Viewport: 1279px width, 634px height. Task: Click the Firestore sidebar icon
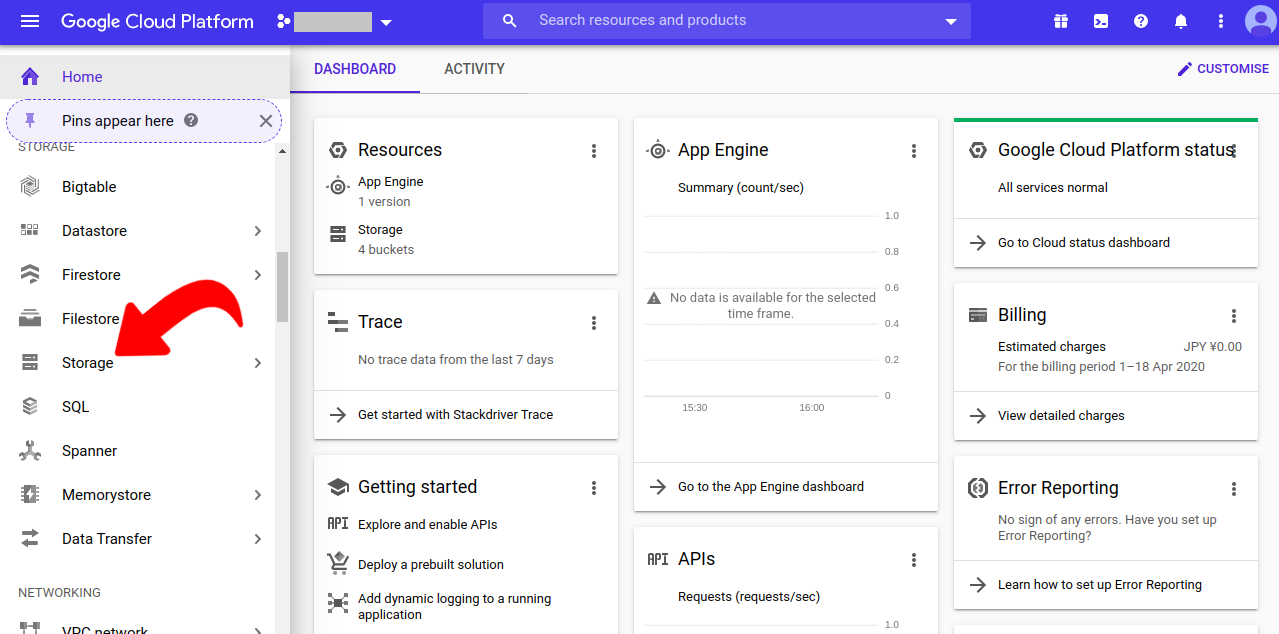[x=30, y=275]
